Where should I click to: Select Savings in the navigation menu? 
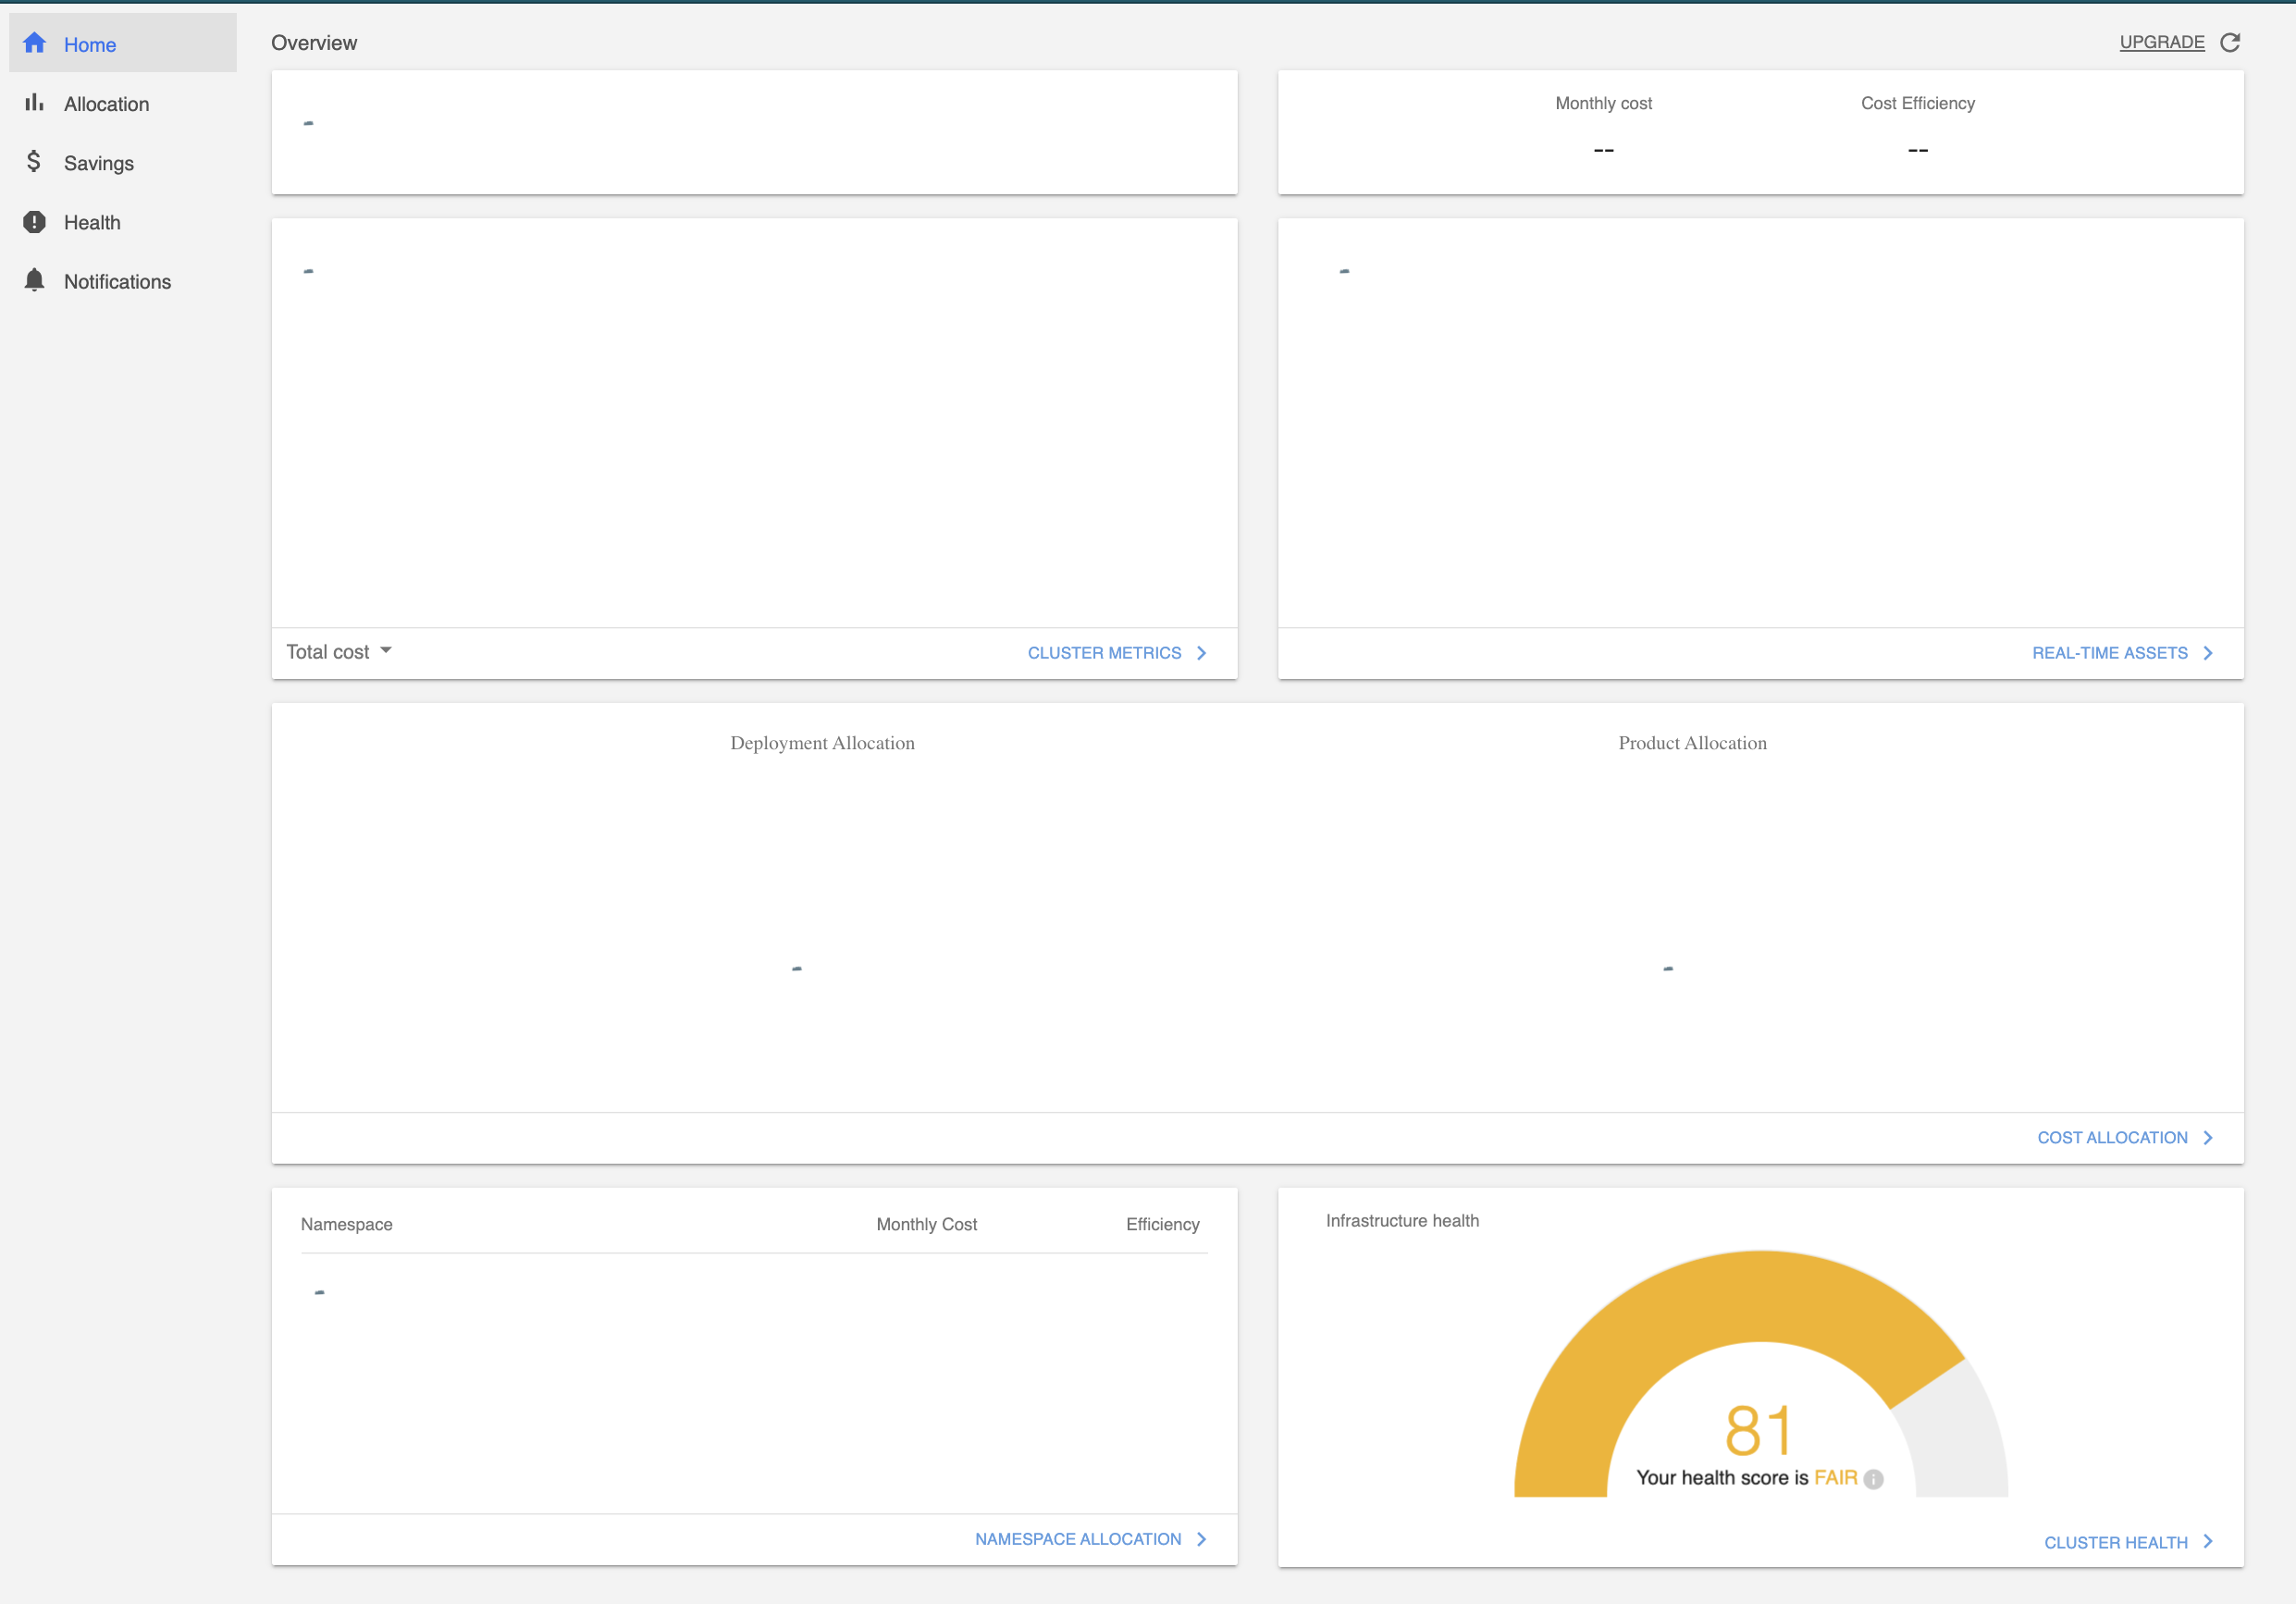tap(98, 162)
